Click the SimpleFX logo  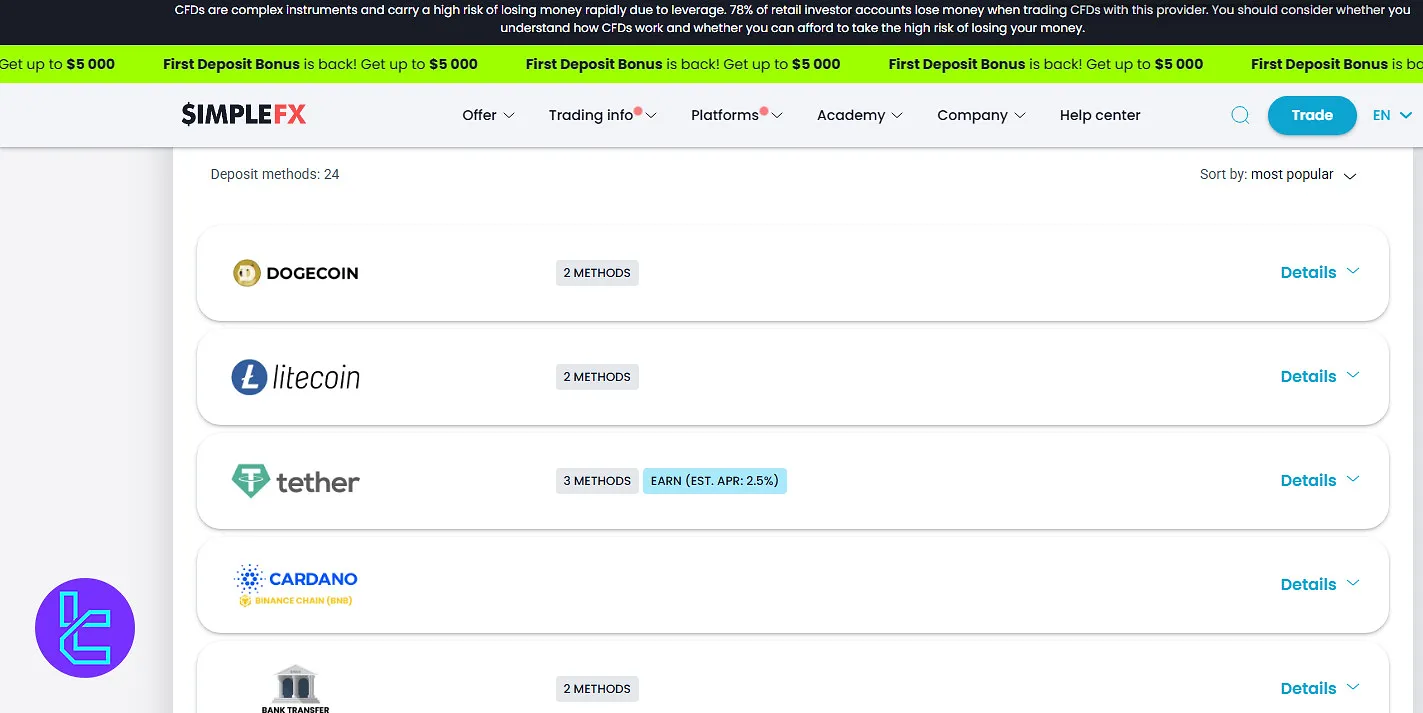244,115
